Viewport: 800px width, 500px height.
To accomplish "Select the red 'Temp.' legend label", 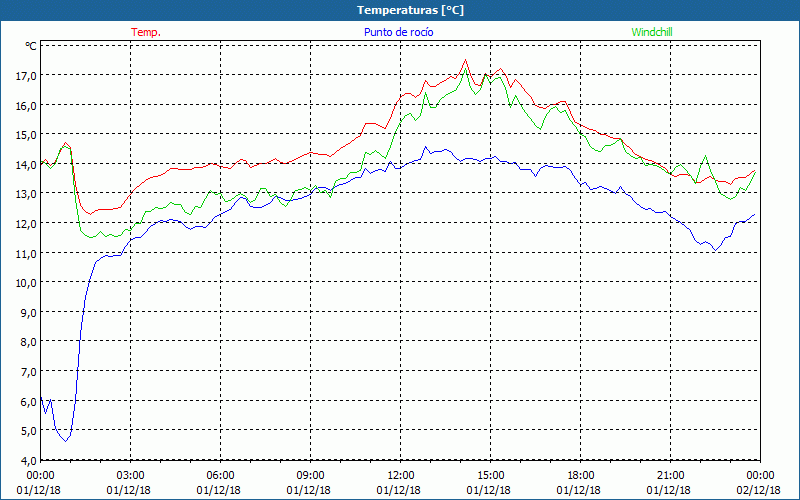I will tap(146, 32).
